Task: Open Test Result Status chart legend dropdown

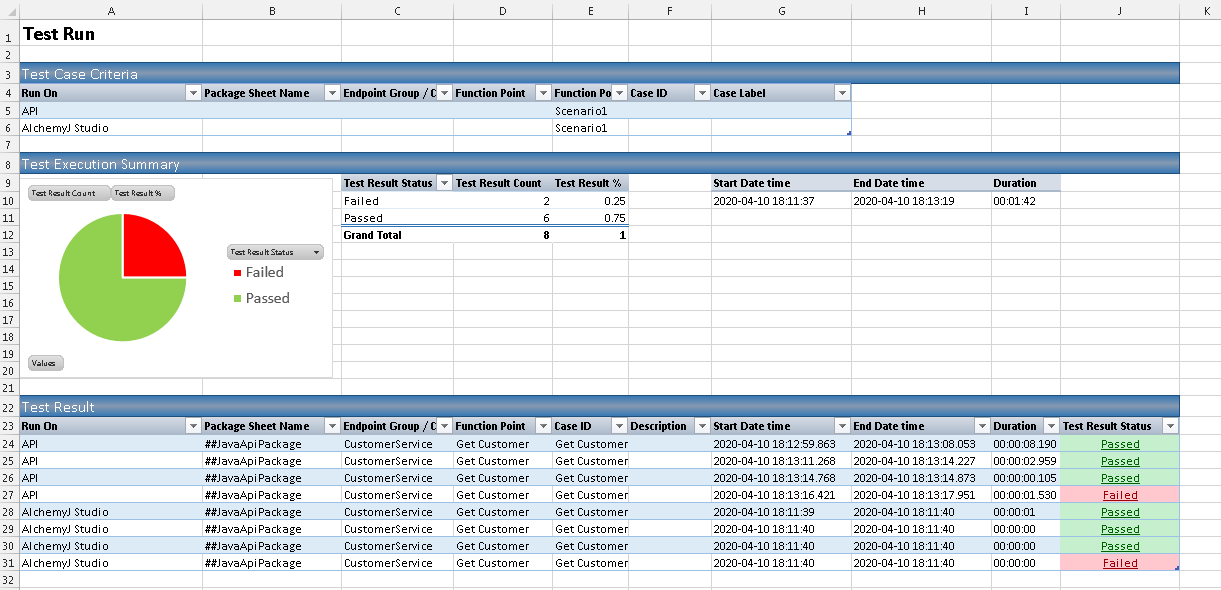Action: (317, 253)
